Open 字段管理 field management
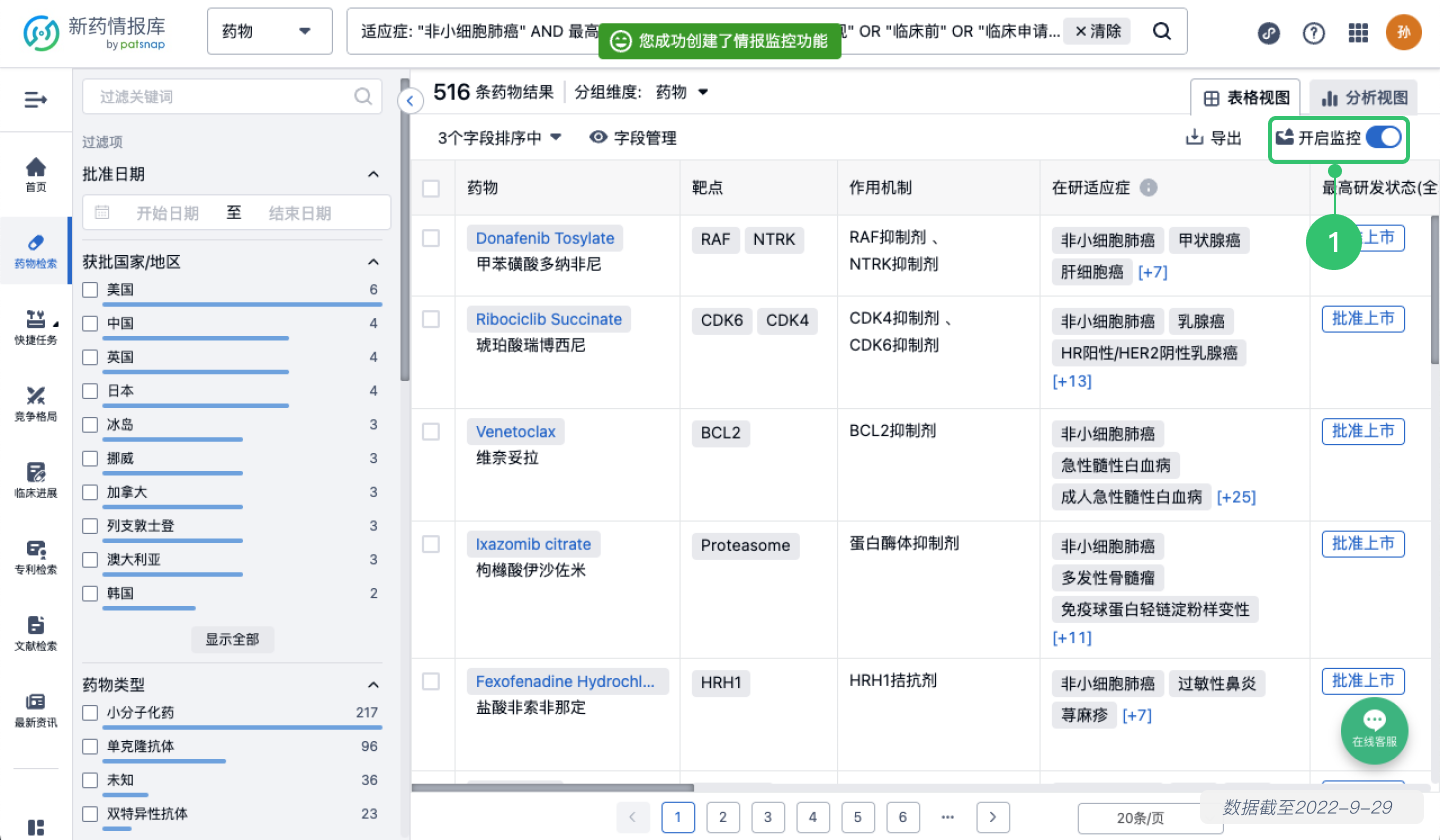This screenshot has height=840, width=1440. [633, 138]
